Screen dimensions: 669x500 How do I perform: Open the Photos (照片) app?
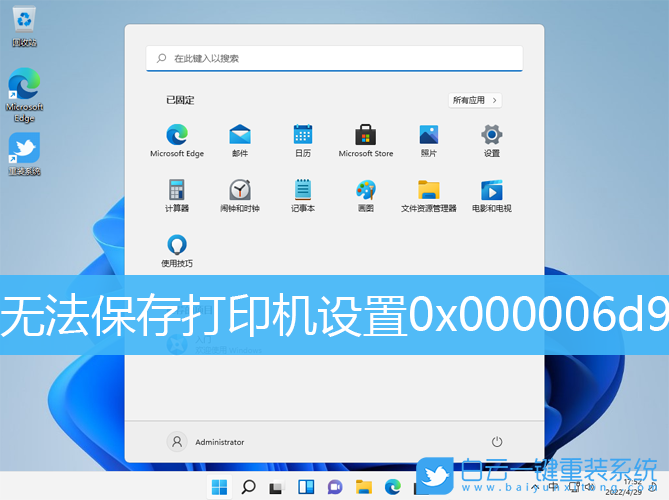(x=429, y=141)
